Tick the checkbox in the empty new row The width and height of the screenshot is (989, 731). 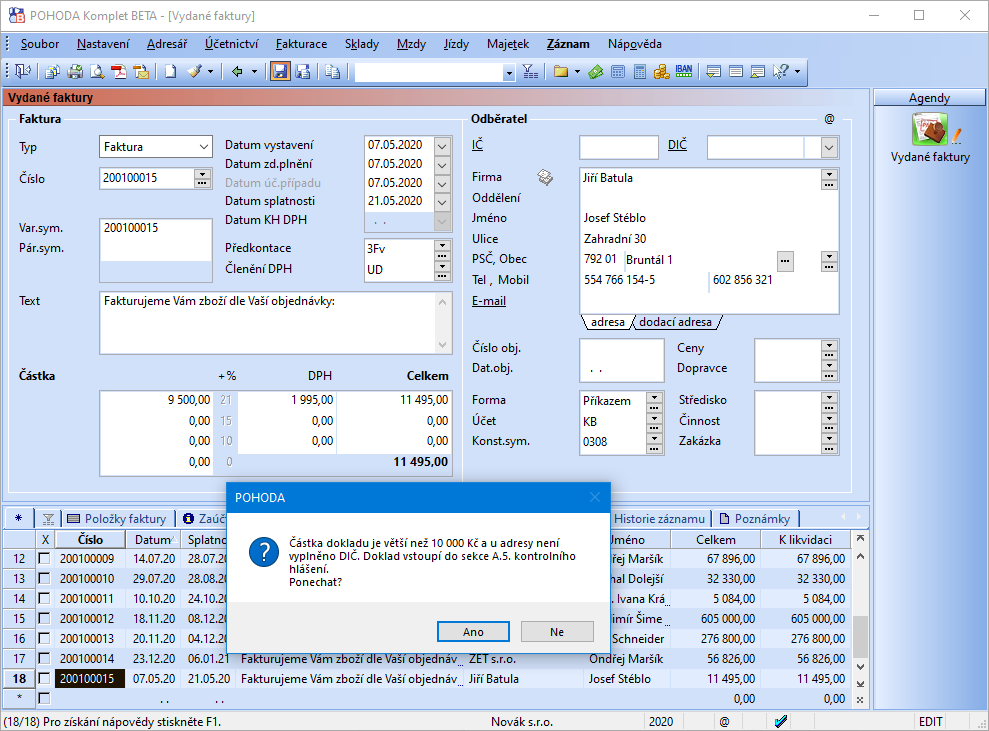pyautogui.click(x=44, y=698)
